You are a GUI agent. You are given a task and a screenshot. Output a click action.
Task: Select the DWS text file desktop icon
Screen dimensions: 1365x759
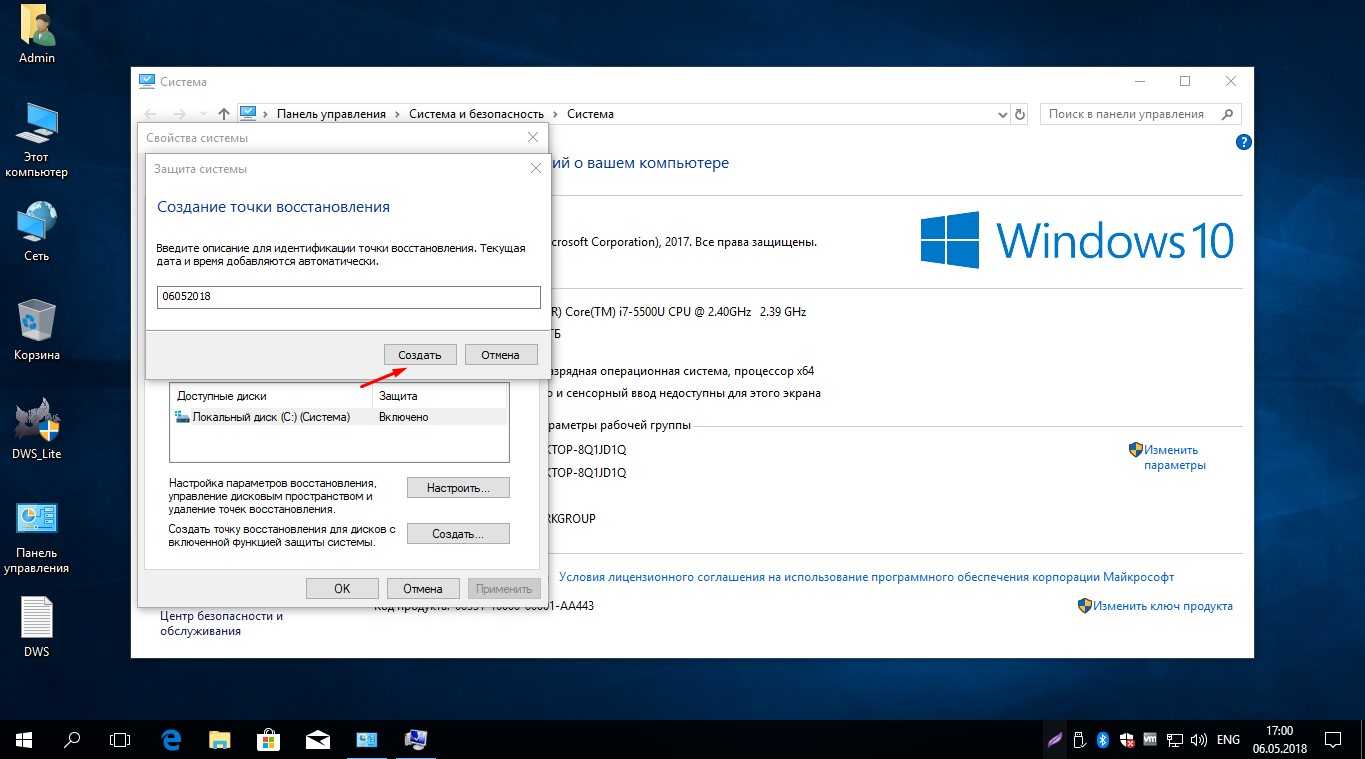(37, 627)
